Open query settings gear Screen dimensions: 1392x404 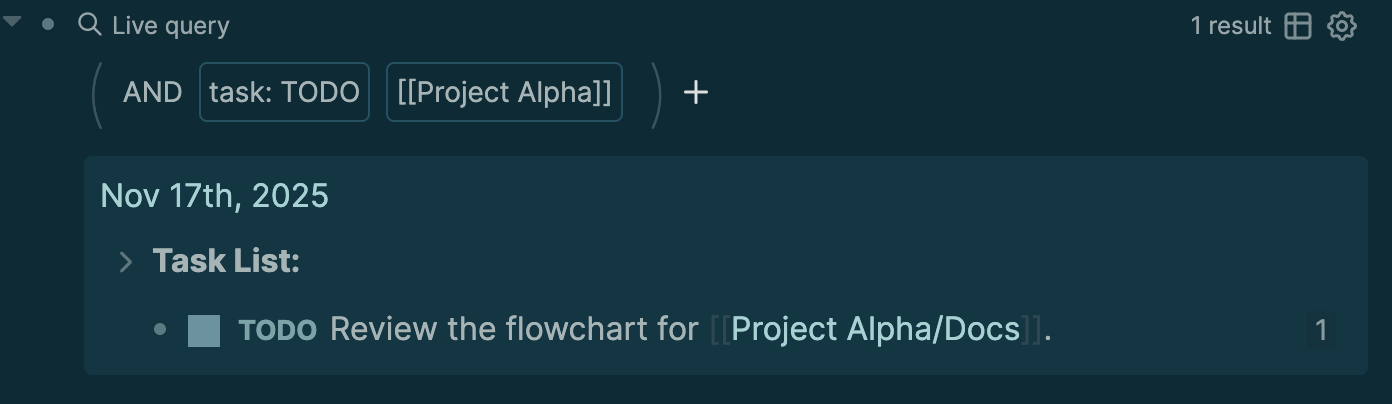pyautogui.click(x=1341, y=26)
